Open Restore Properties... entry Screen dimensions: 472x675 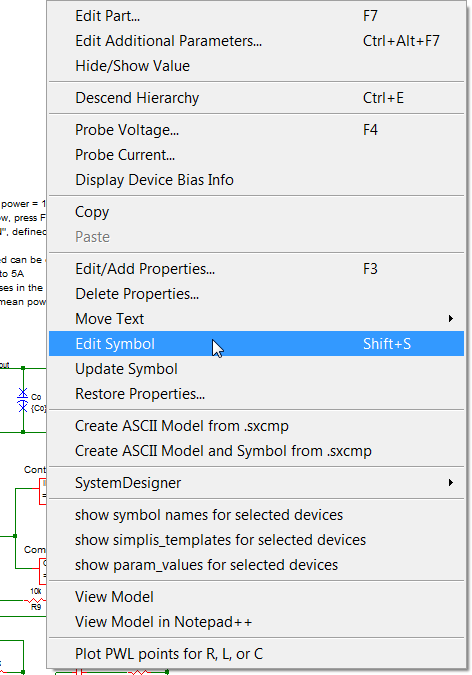coord(256,394)
